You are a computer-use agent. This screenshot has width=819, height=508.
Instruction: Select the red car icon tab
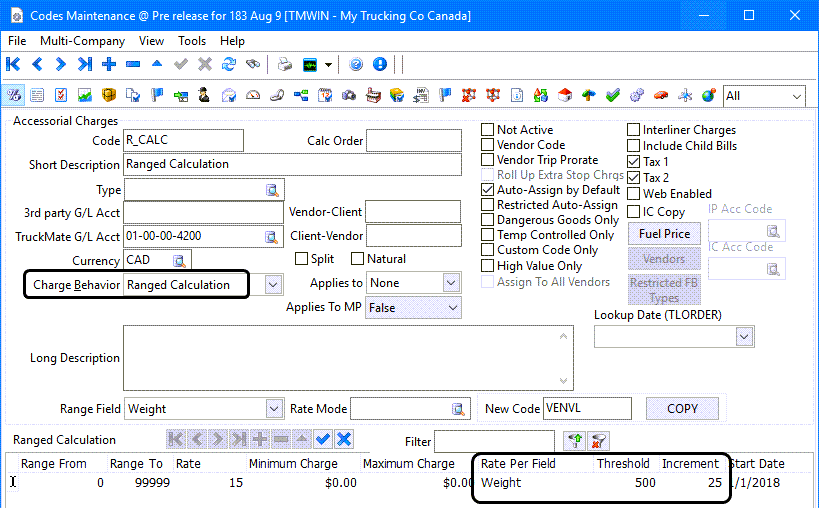pyautogui.click(x=660, y=96)
